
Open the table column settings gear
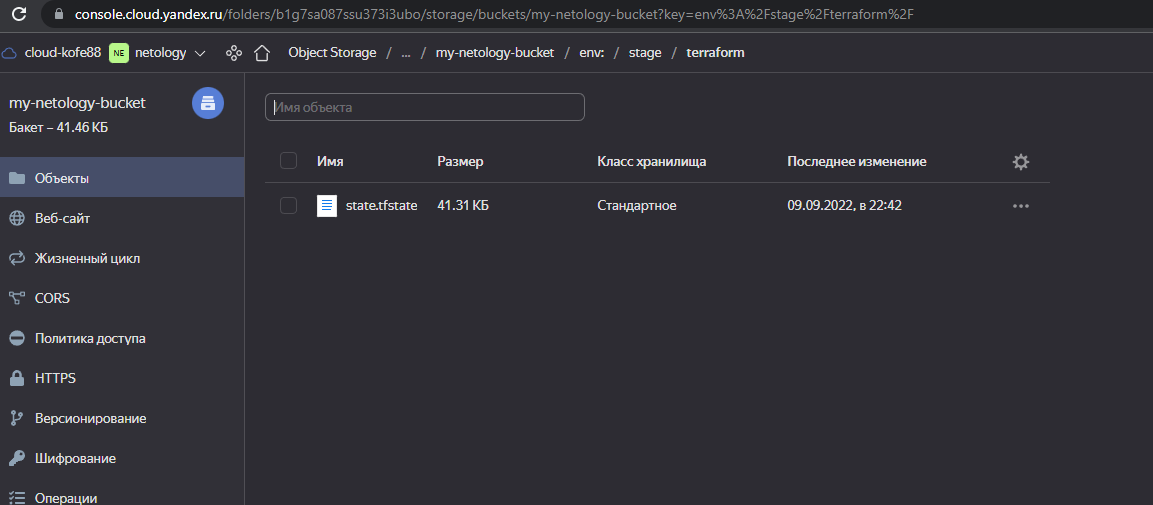point(1021,162)
